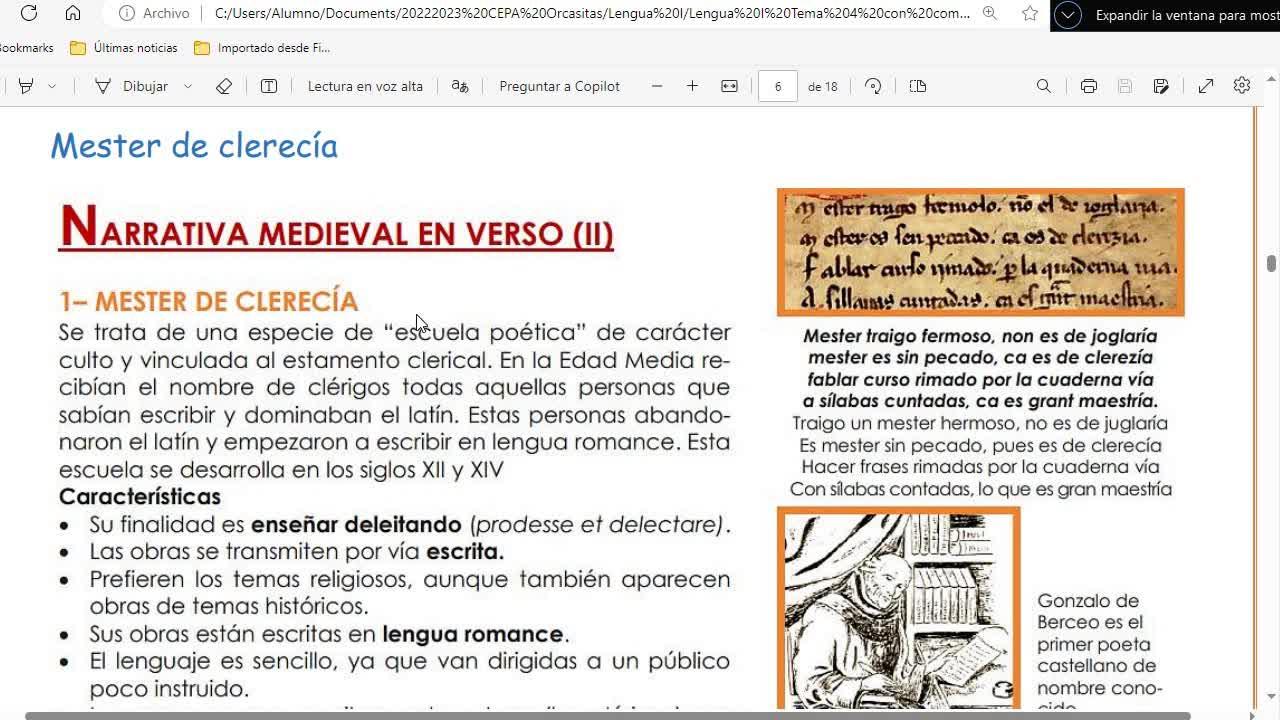Print the PDF document
This screenshot has width=1280, height=720.
pos(1089,86)
